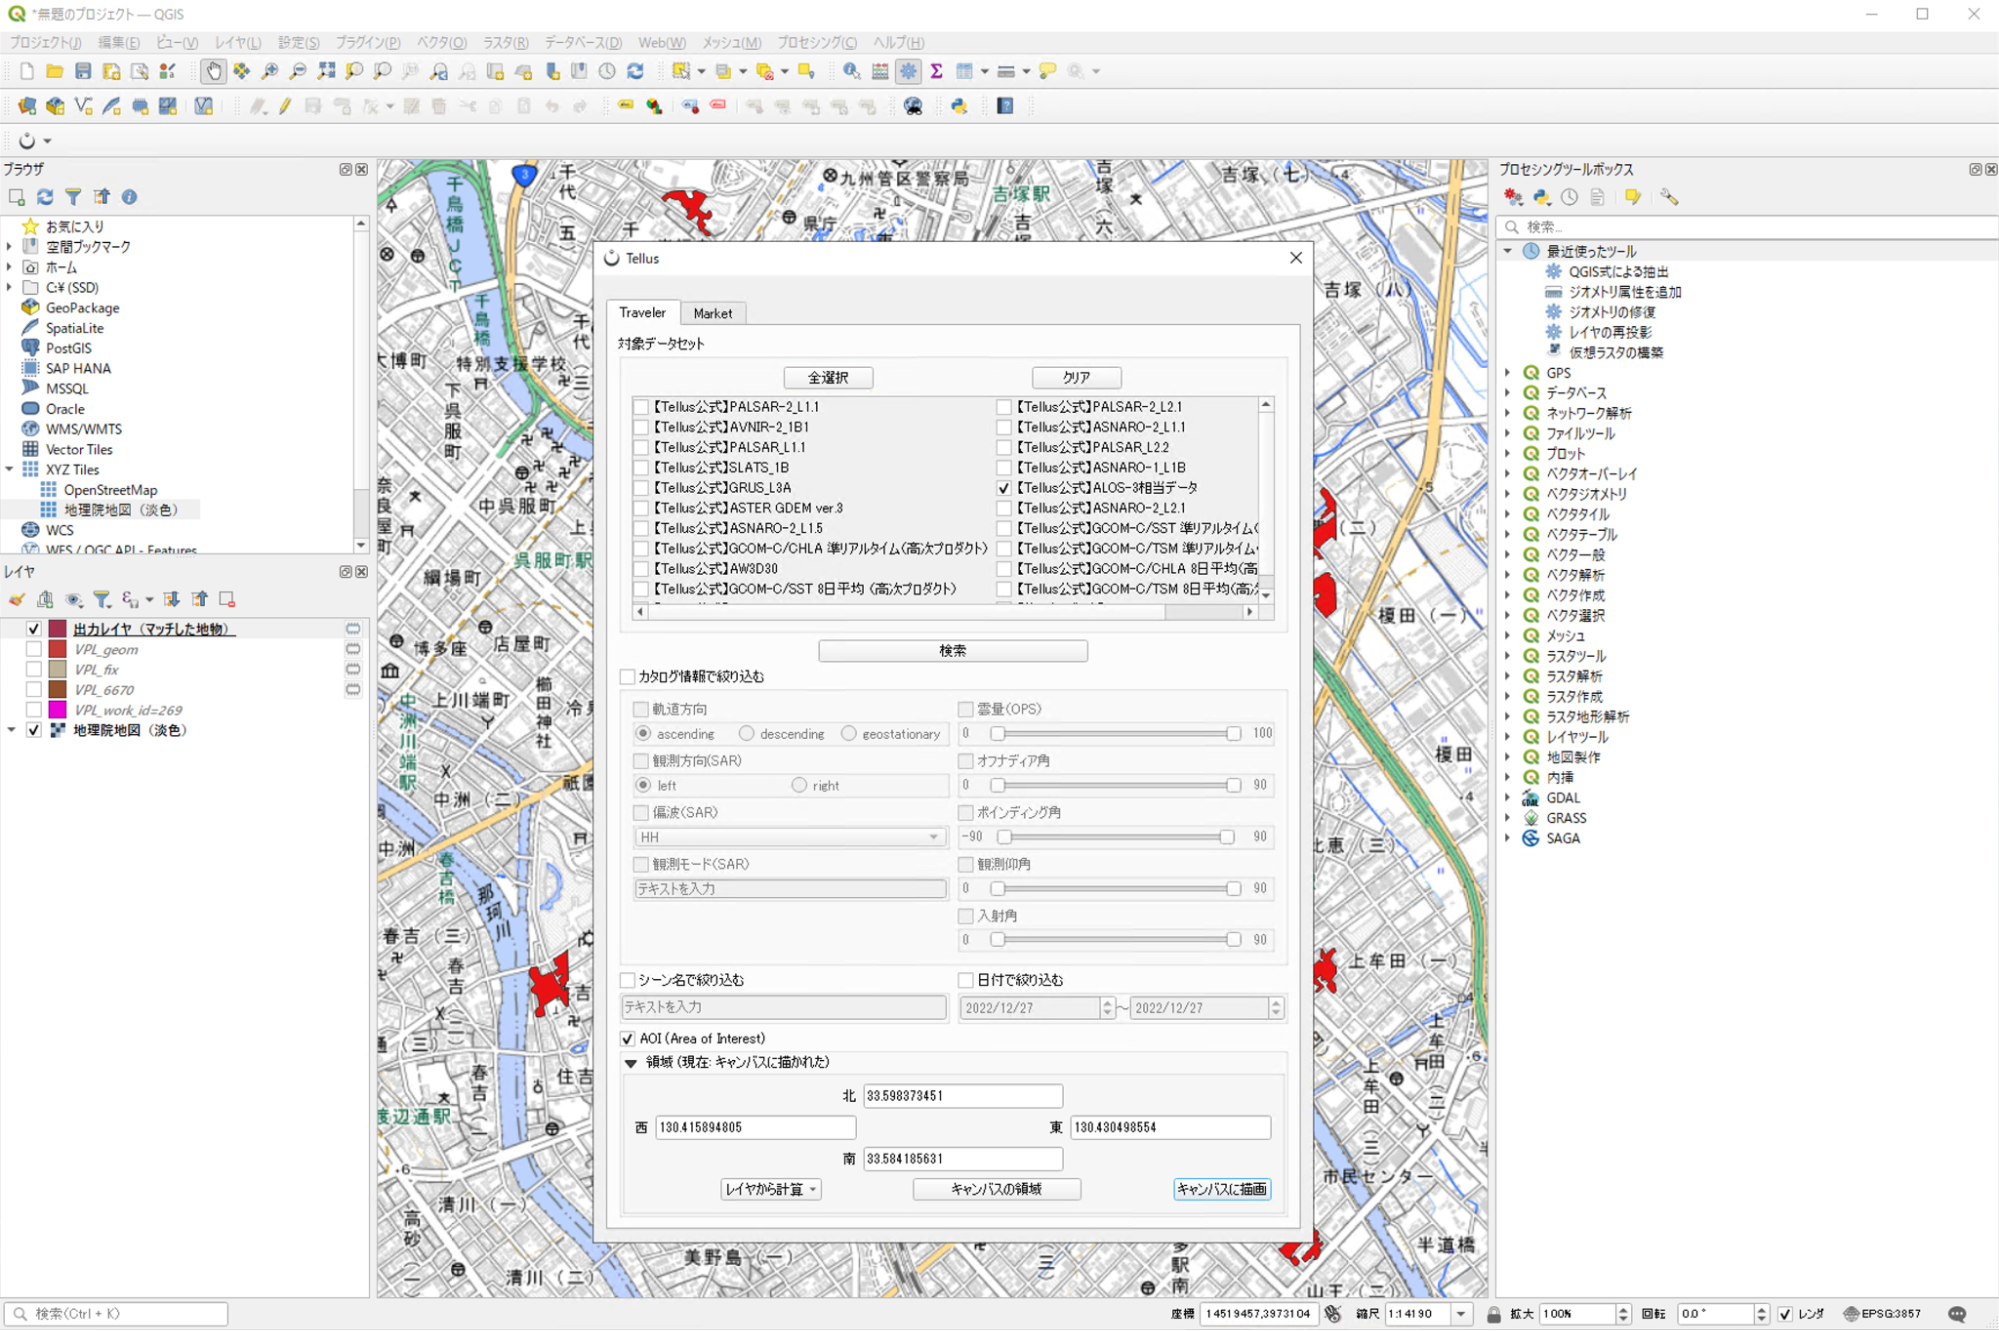
Task: Collapse the 領域 extent section triangle
Action: pyautogui.click(x=631, y=1063)
